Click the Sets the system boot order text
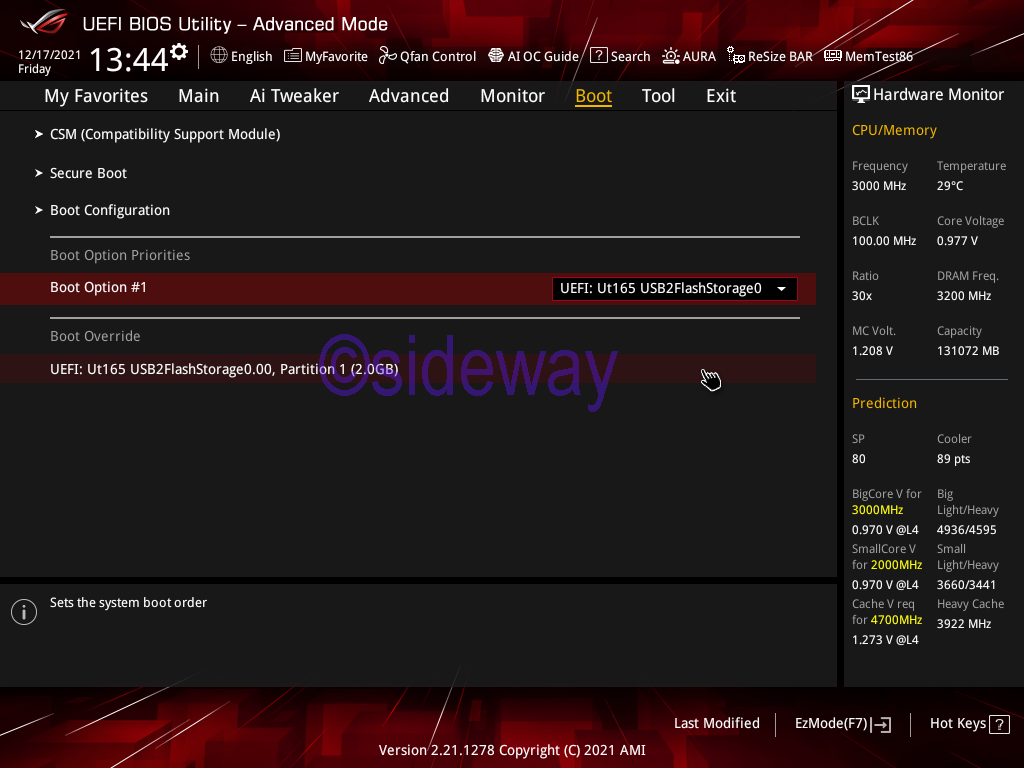Viewport: 1024px width, 768px height. pyautogui.click(x=129, y=602)
